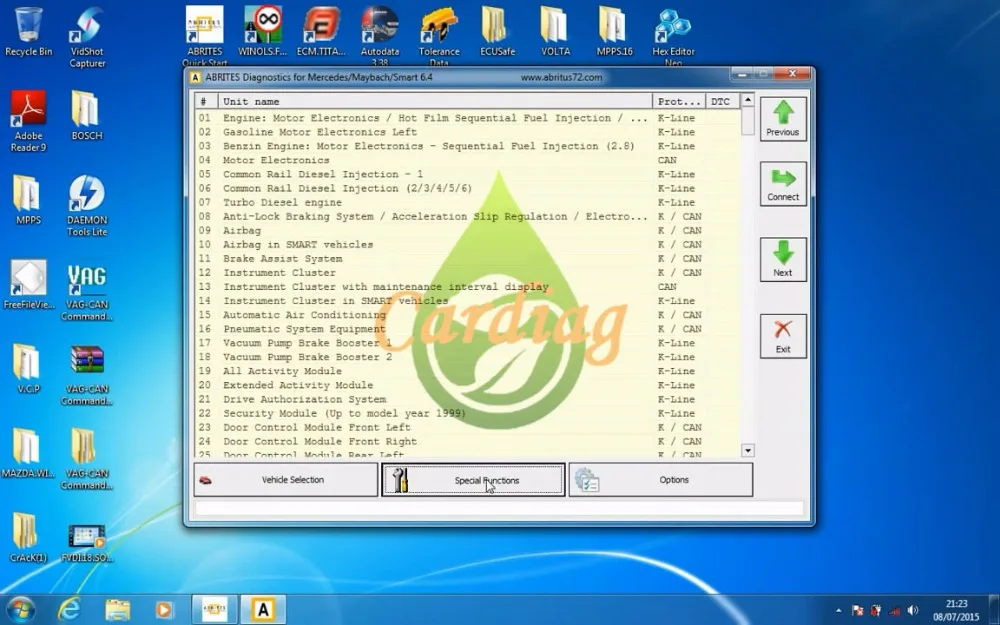Launch ABRITES Quick Start desktop shortcut
The height and width of the screenshot is (625, 1000).
pyautogui.click(x=205, y=36)
